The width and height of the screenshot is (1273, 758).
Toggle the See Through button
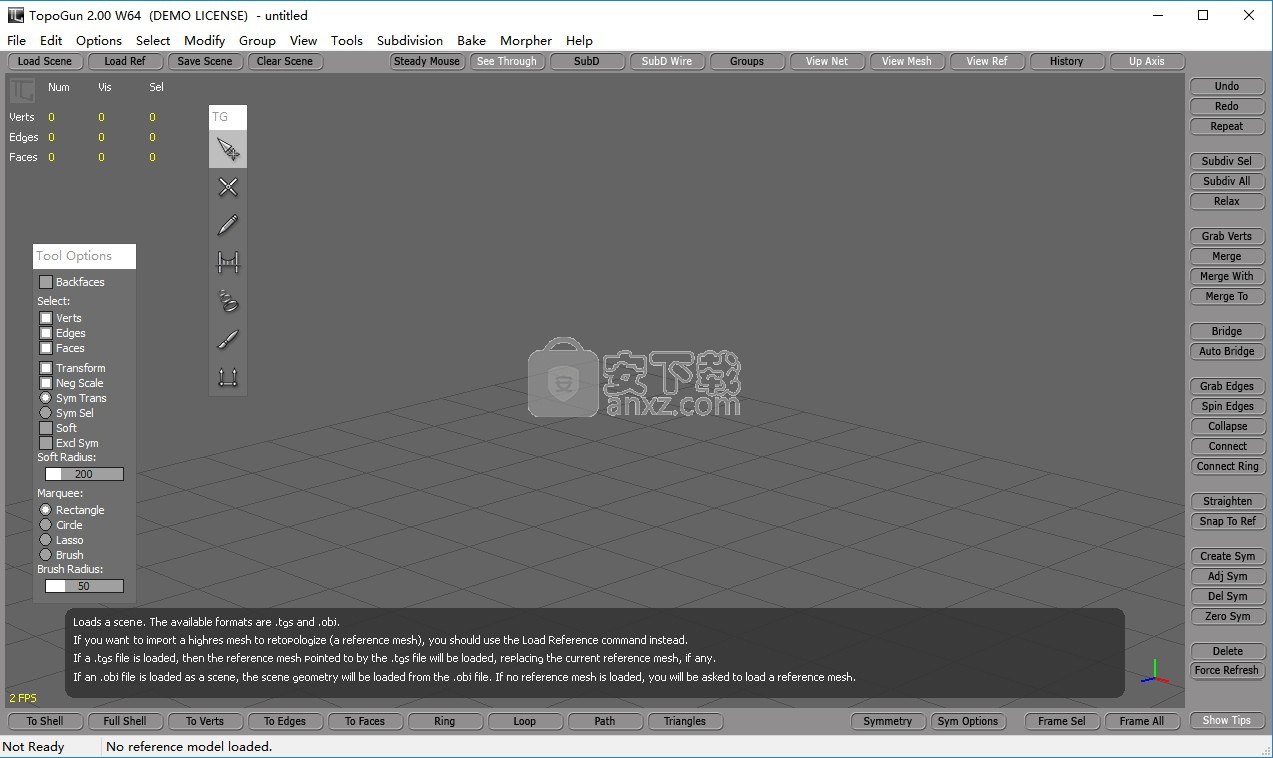tap(507, 61)
